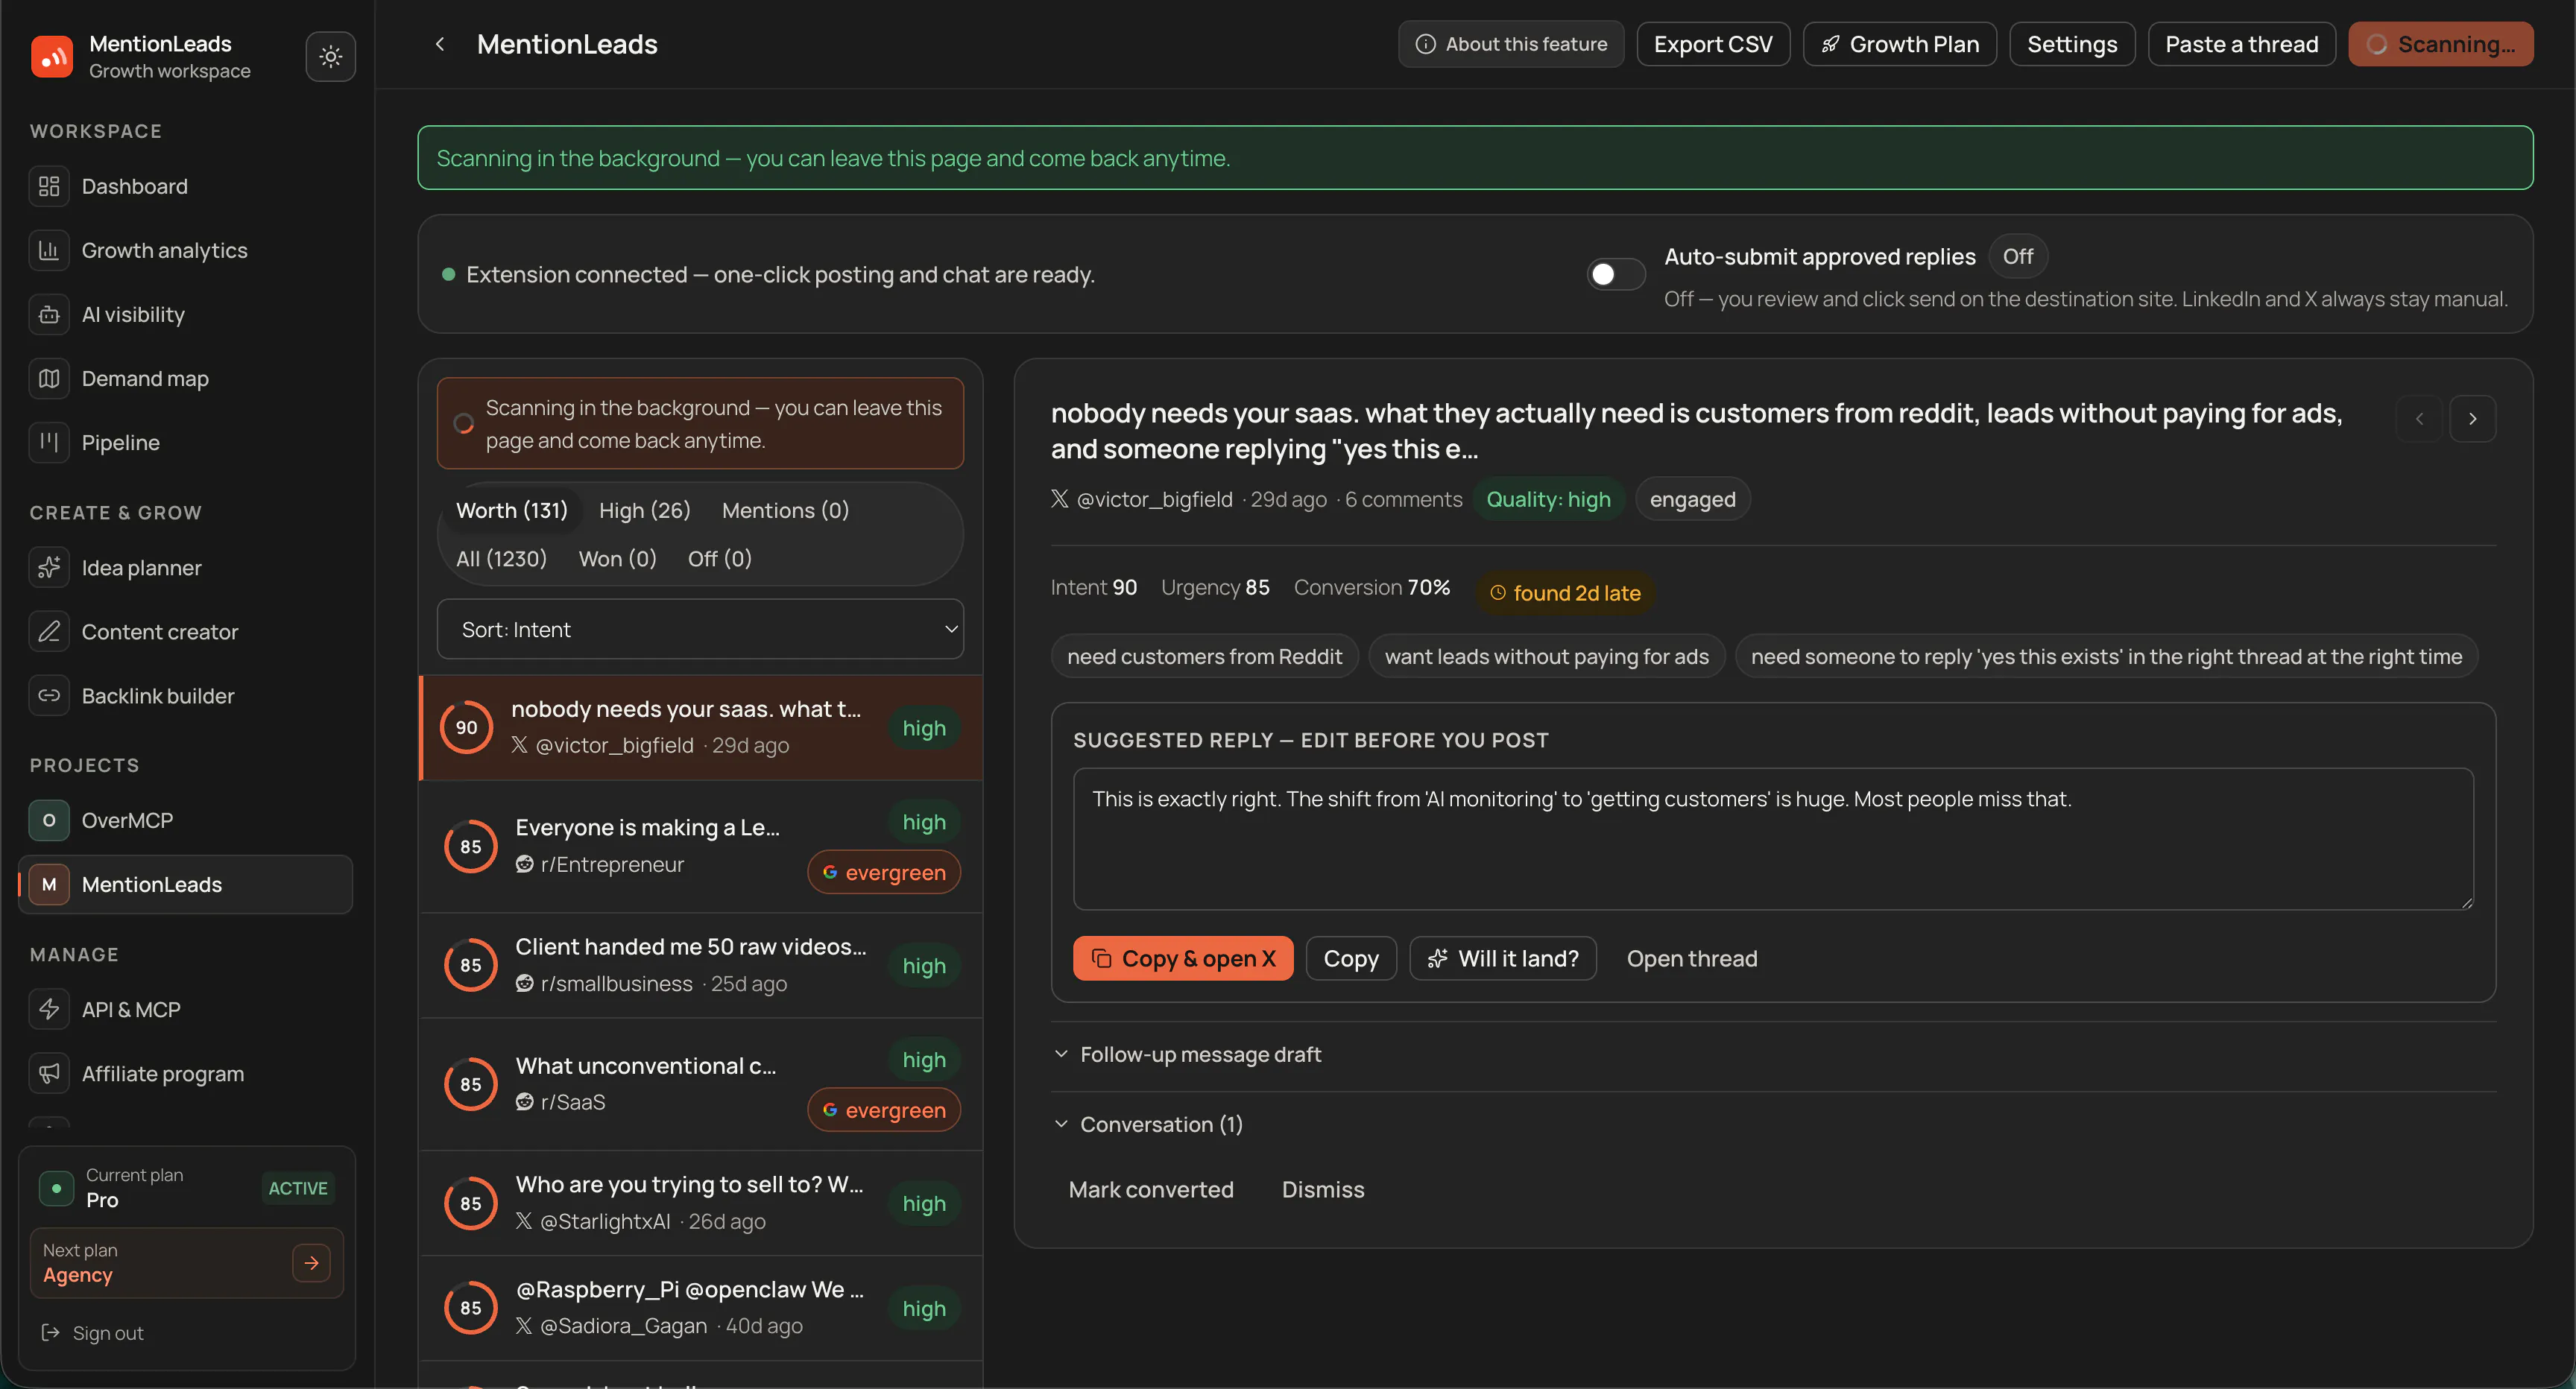Image resolution: width=2576 pixels, height=1389 pixels.
Task: Open lead from @StarlightxAI
Action: (700, 1203)
